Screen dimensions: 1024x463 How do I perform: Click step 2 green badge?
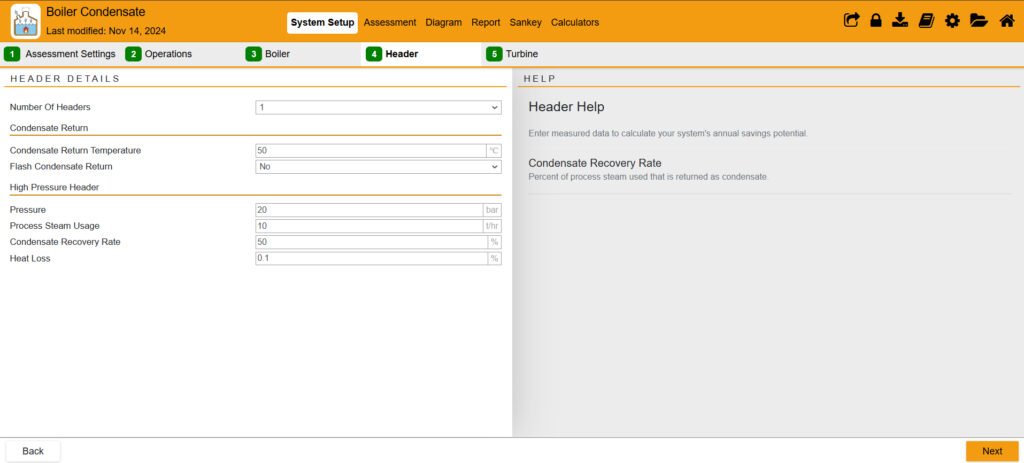(133, 54)
